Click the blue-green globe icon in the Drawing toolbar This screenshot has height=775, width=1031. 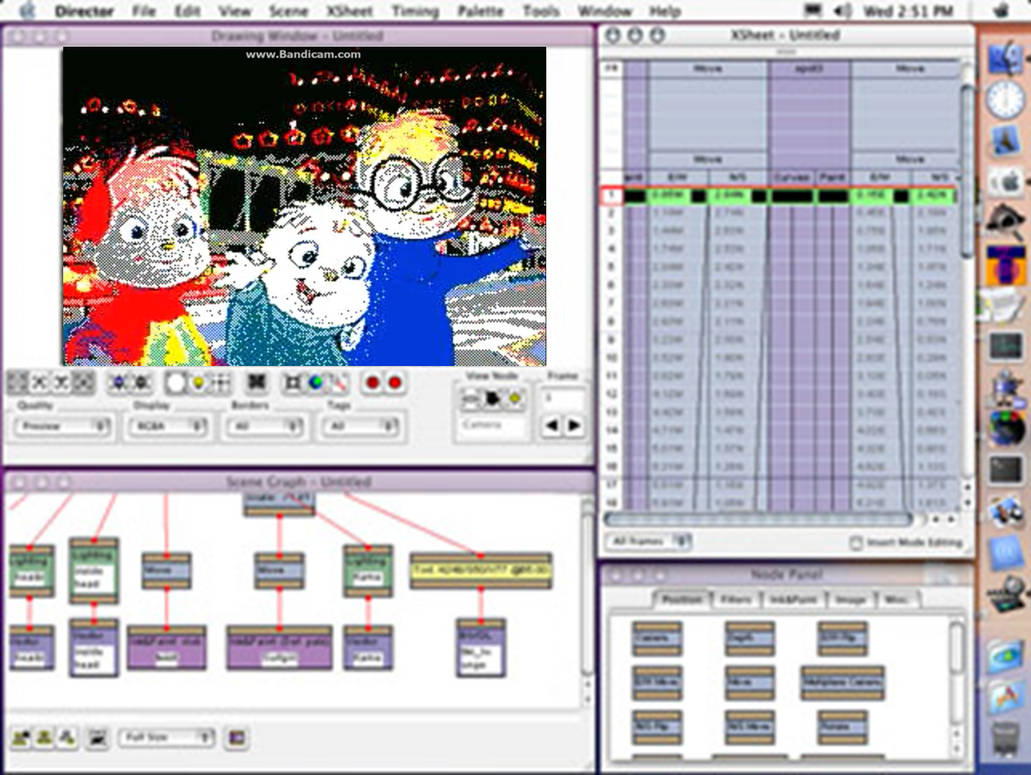pyautogui.click(x=316, y=382)
